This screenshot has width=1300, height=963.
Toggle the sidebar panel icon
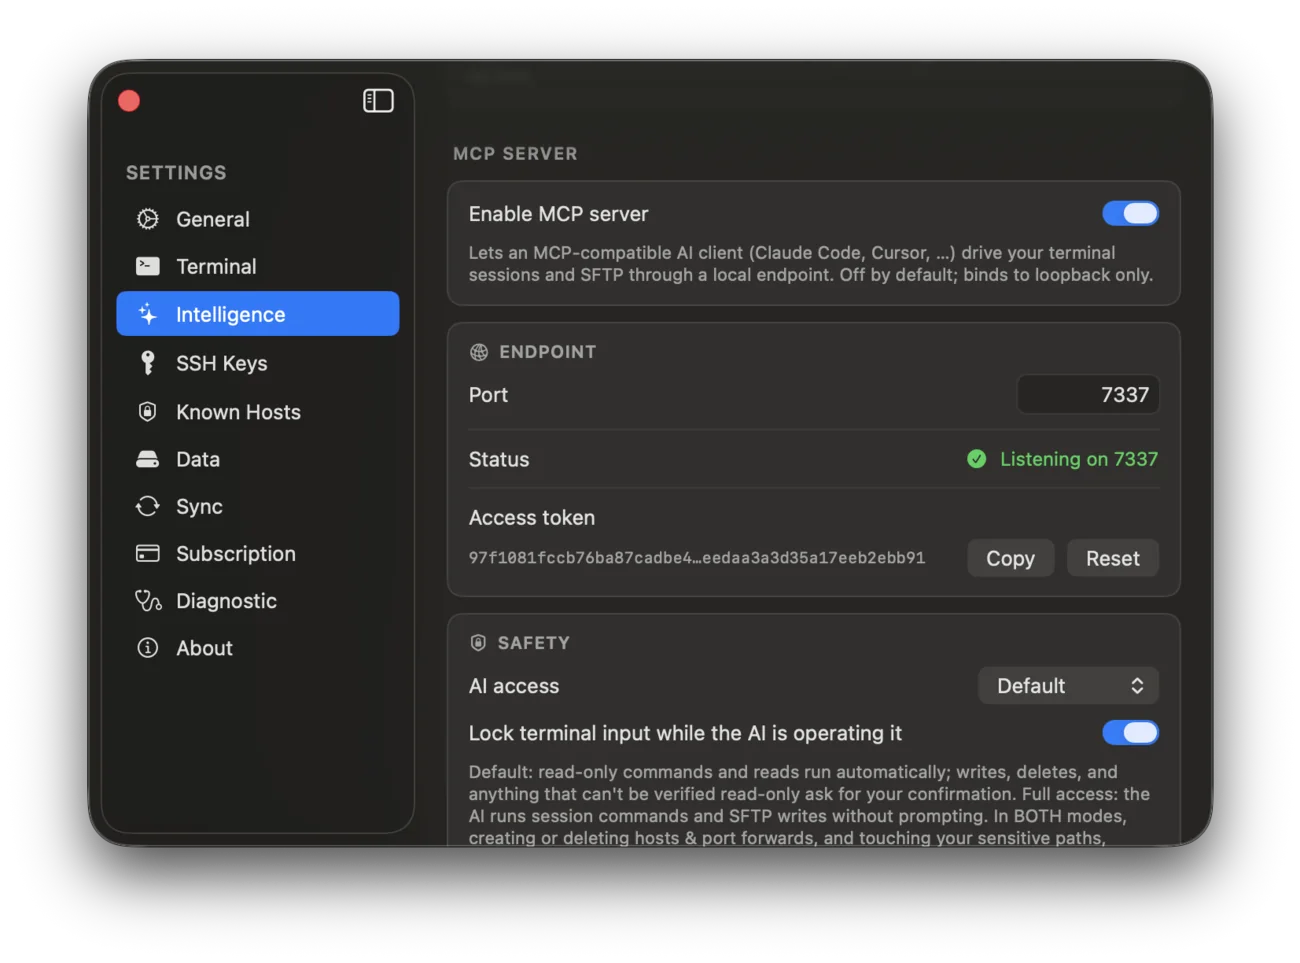(x=378, y=101)
